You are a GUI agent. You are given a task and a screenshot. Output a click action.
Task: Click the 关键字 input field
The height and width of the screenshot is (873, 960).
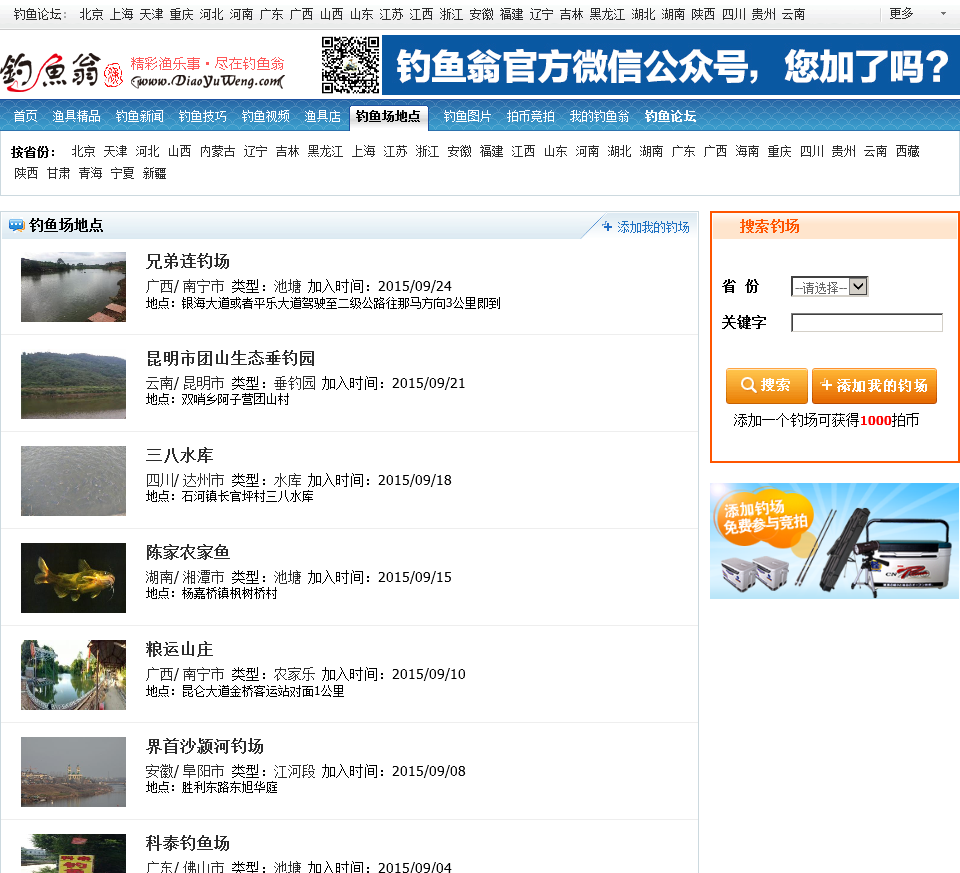867,323
